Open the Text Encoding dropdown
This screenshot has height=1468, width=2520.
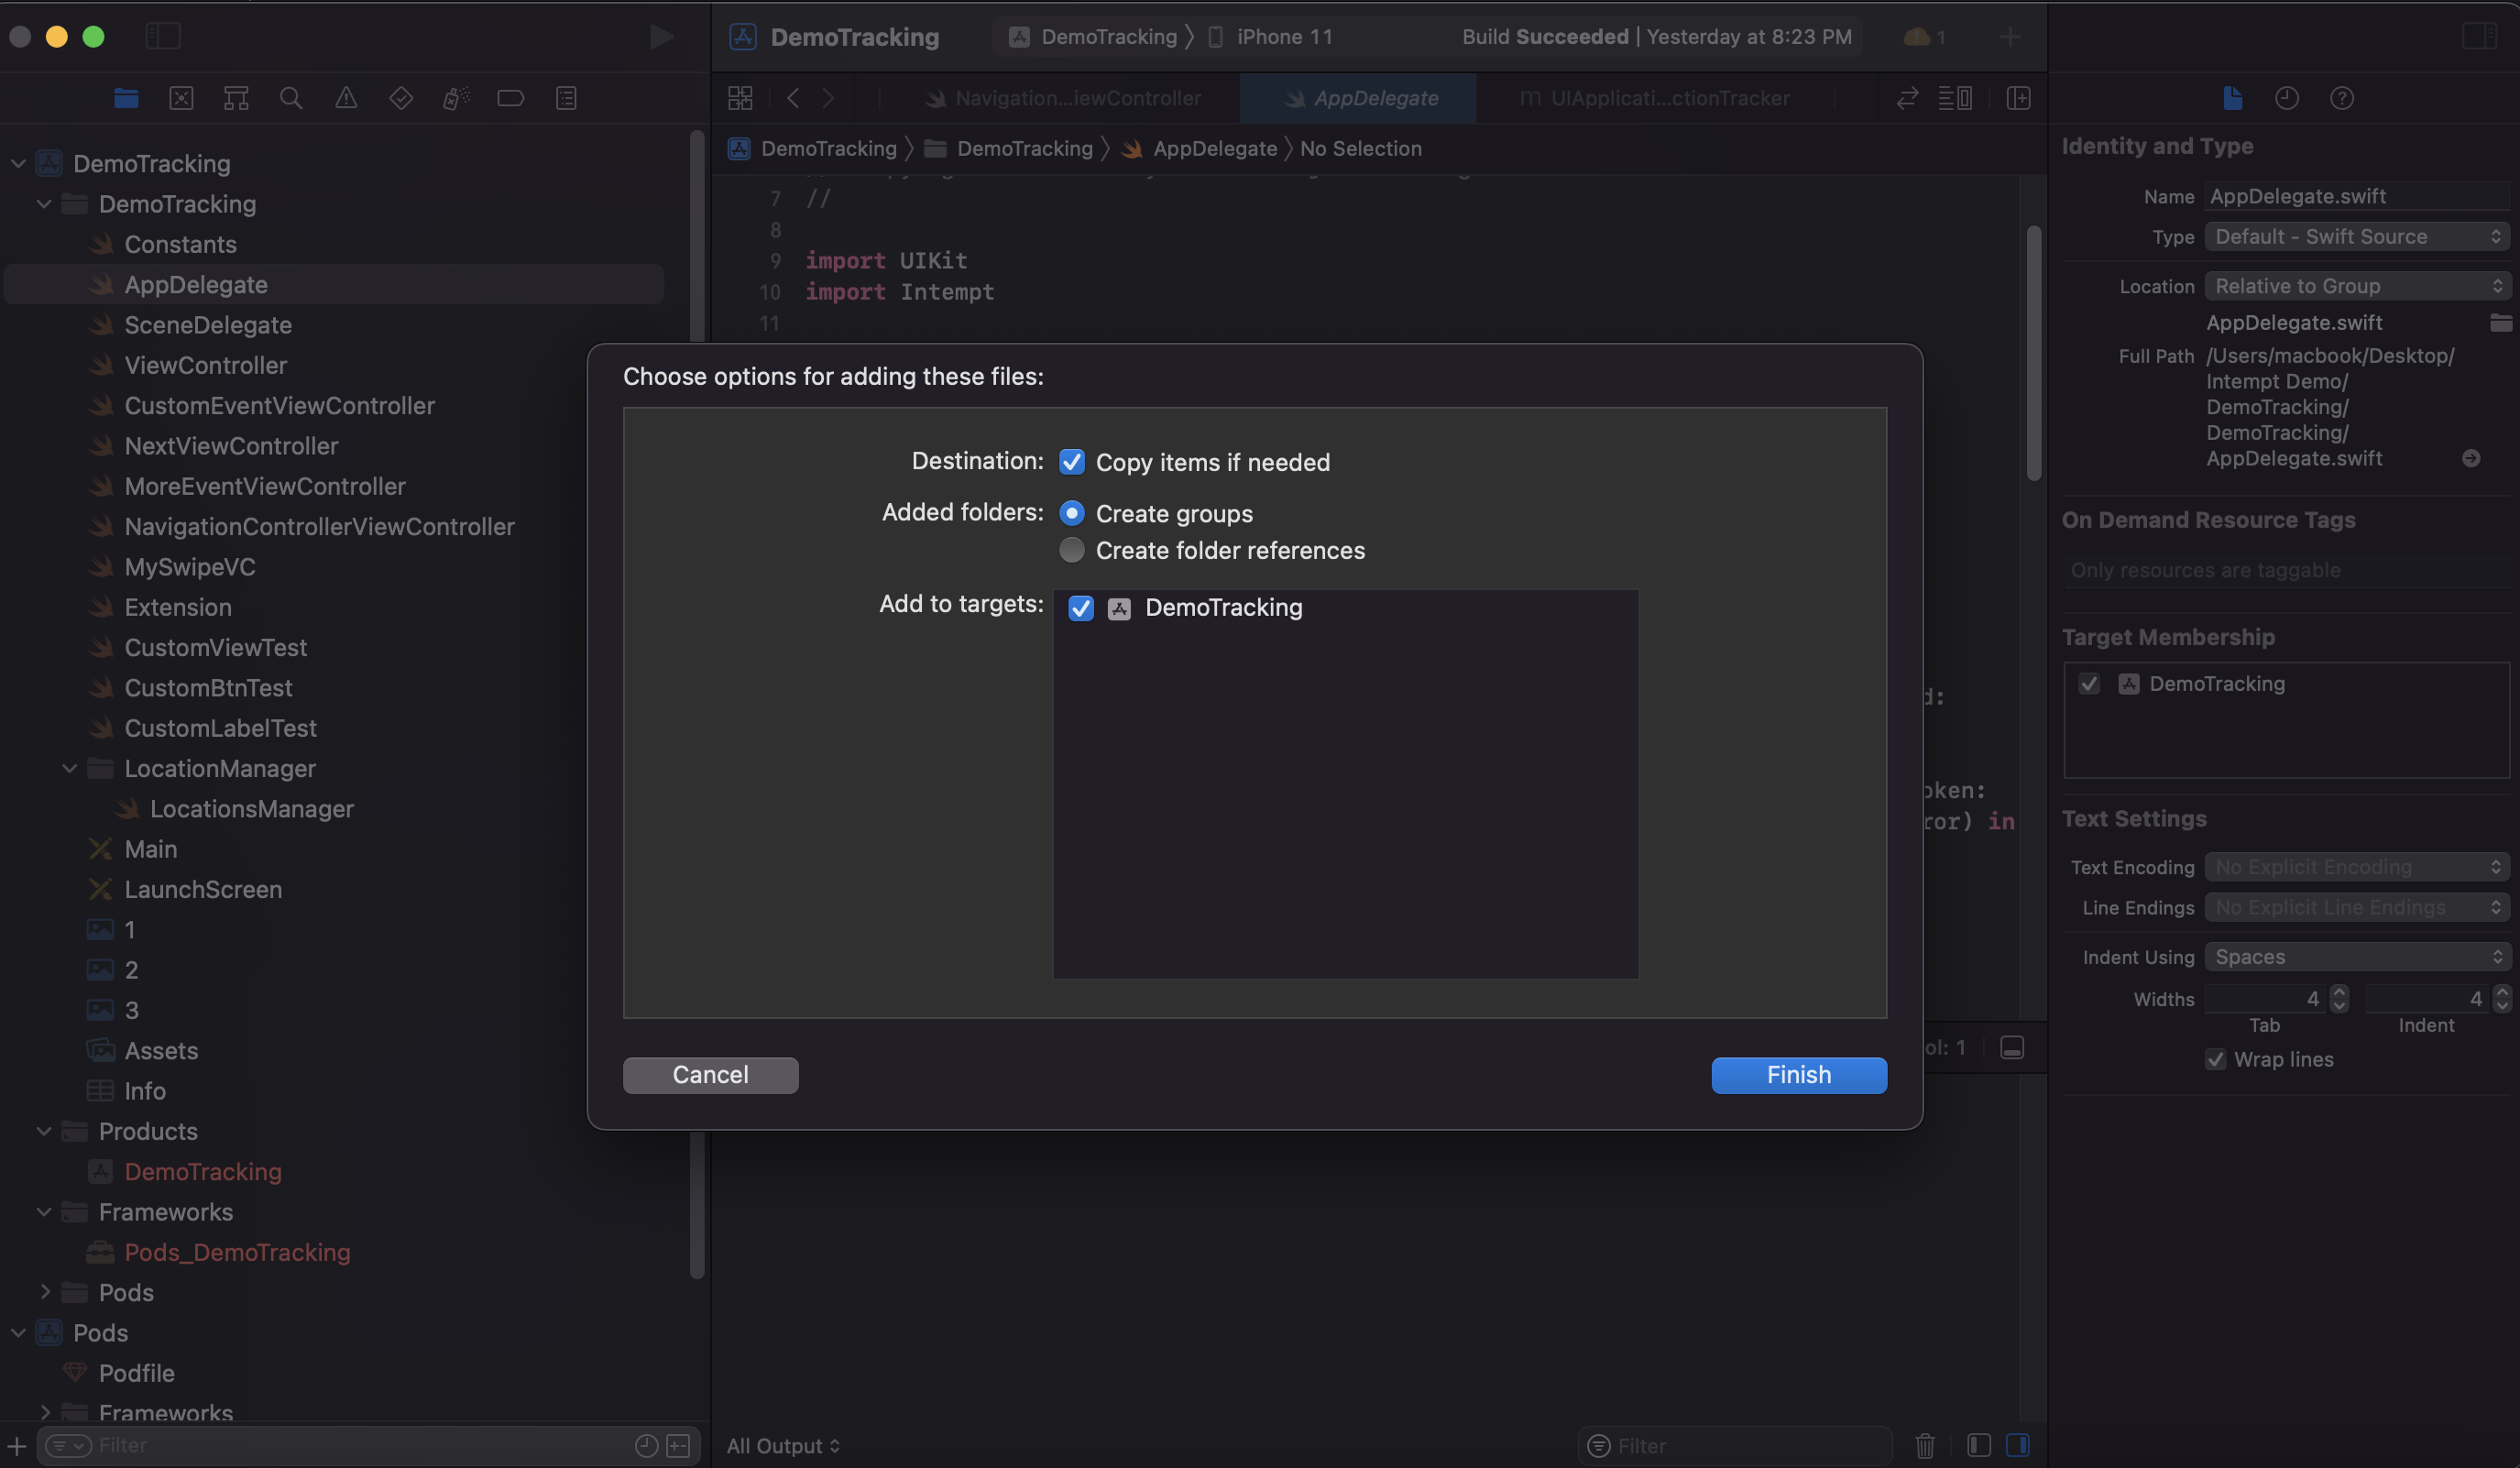pyautogui.click(x=2357, y=867)
